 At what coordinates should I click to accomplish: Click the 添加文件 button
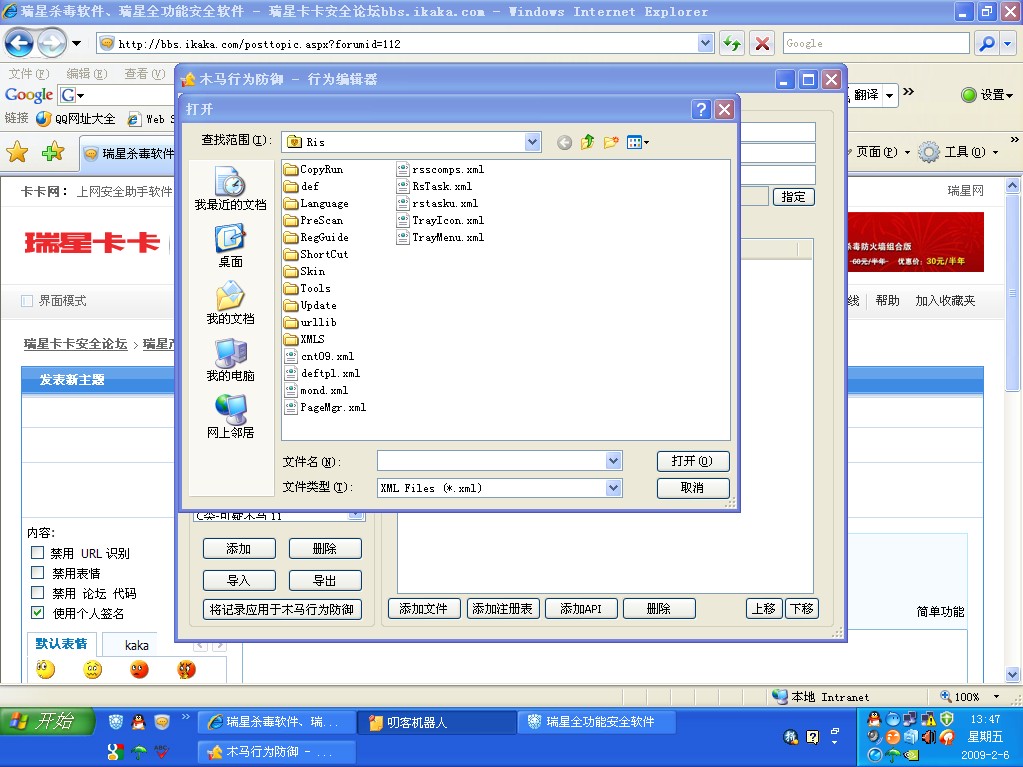tap(424, 609)
